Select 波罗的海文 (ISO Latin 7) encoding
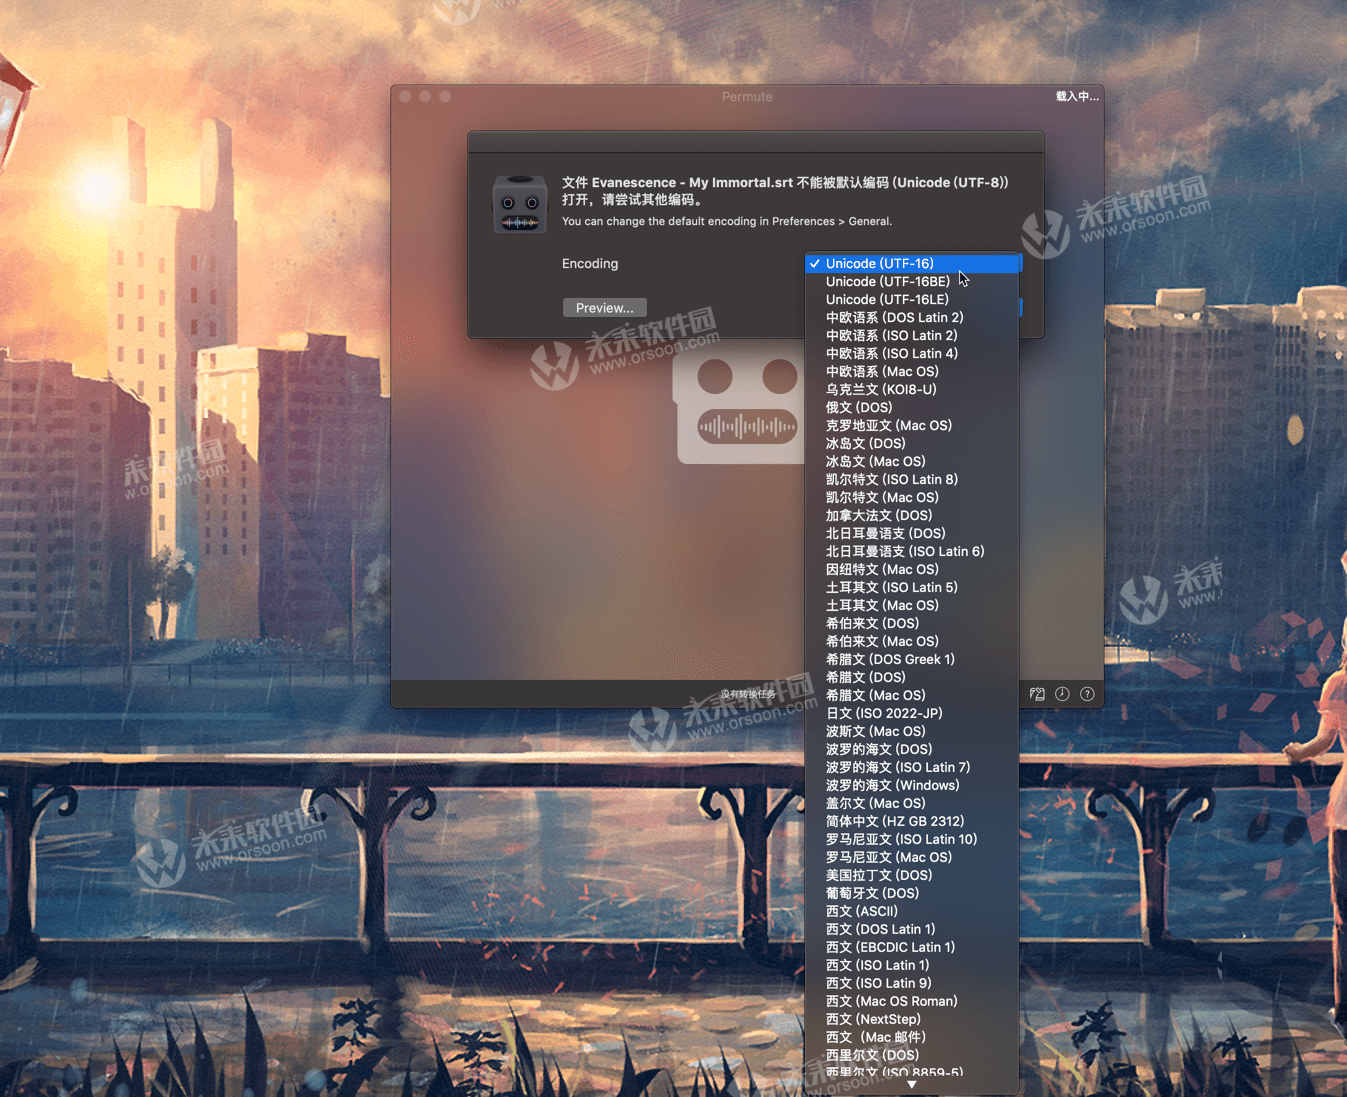Viewport: 1347px width, 1097px height. [912, 768]
